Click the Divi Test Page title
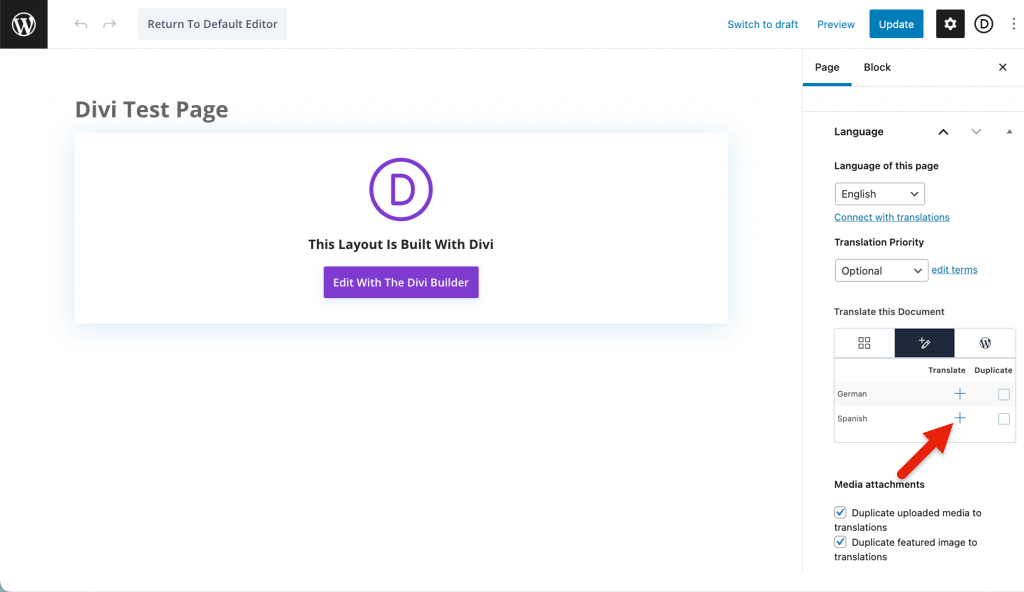The height and width of the screenshot is (592, 1024). [152, 109]
